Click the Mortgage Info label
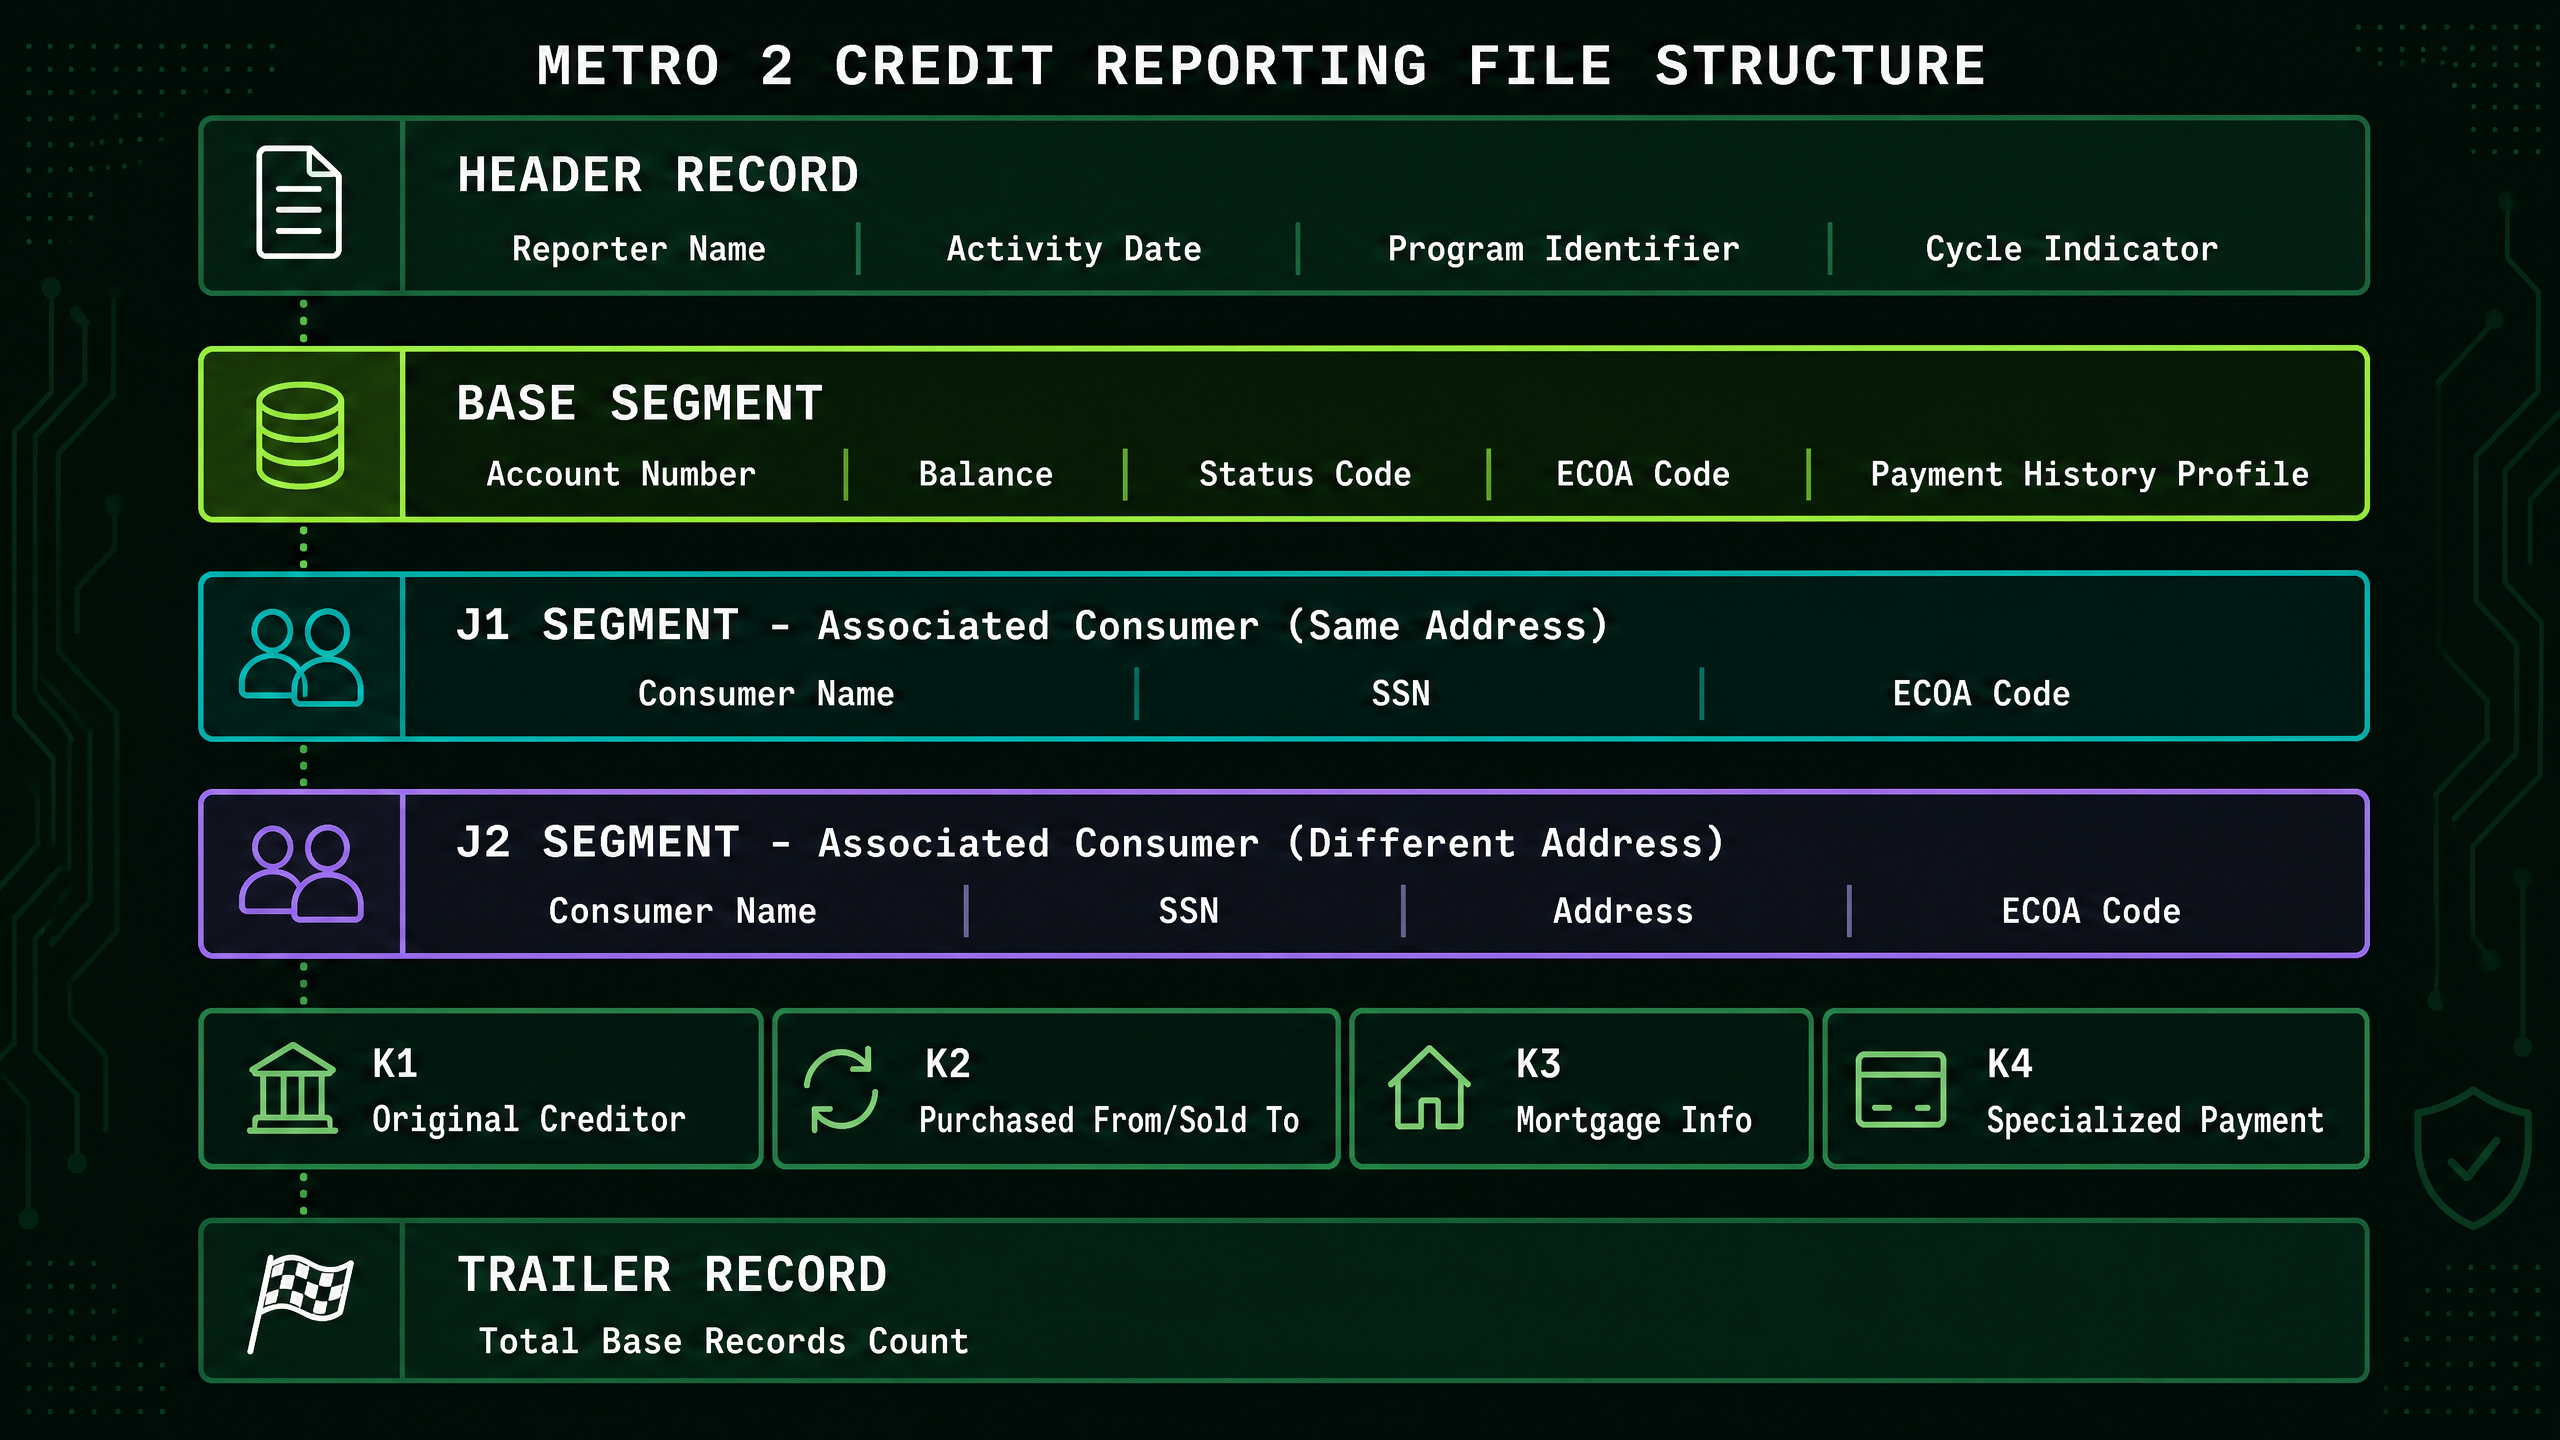 coord(1634,1120)
